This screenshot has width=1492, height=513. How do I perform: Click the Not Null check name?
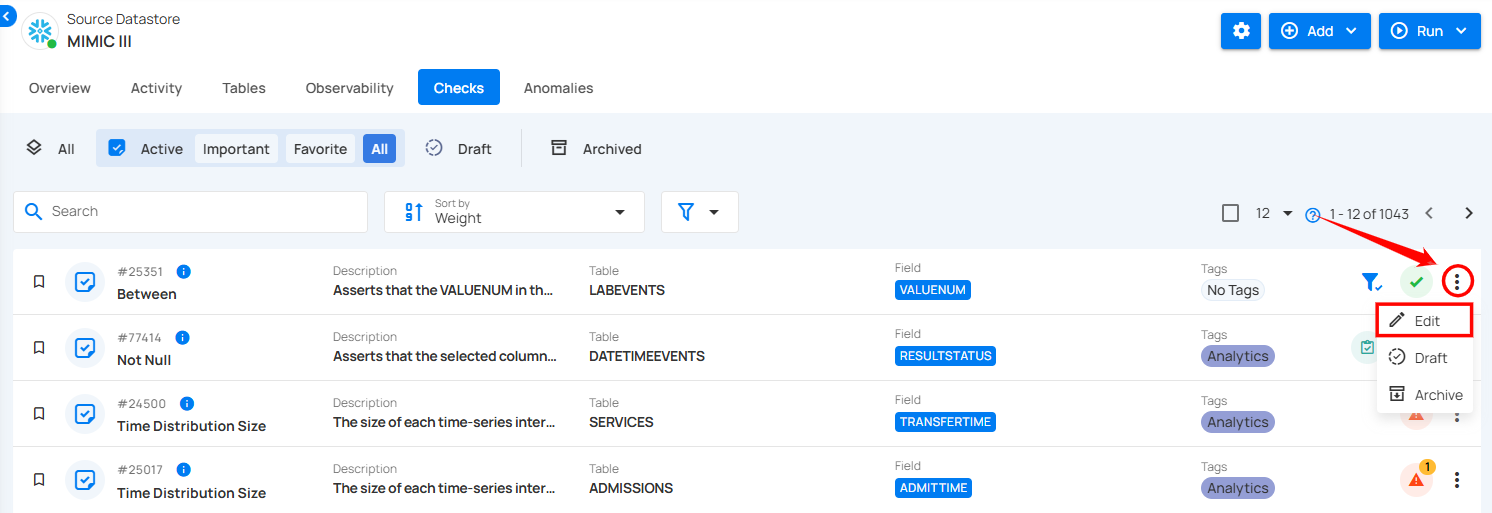tap(144, 360)
